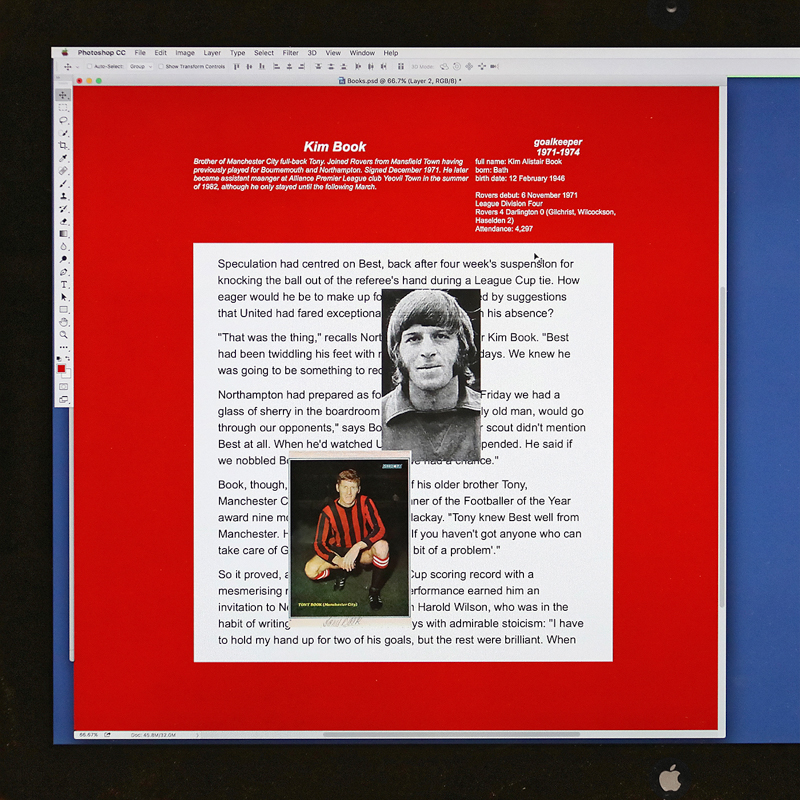Click the Books.psd document title
The width and height of the screenshot is (800, 800).
tap(400, 81)
